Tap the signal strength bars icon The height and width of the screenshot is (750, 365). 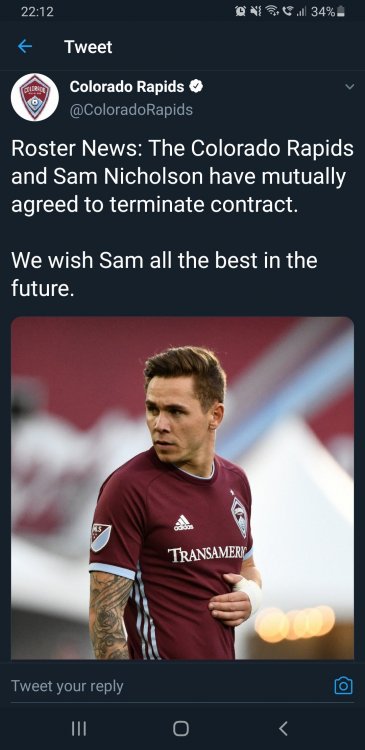click(x=301, y=12)
